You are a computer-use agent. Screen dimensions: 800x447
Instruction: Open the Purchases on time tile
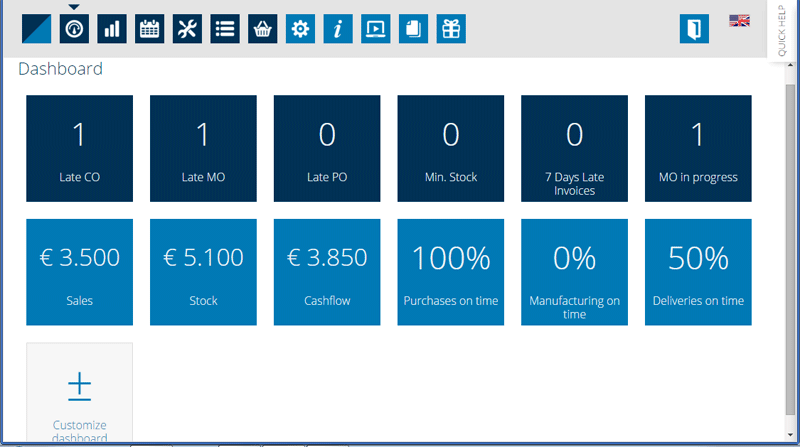pyautogui.click(x=451, y=272)
